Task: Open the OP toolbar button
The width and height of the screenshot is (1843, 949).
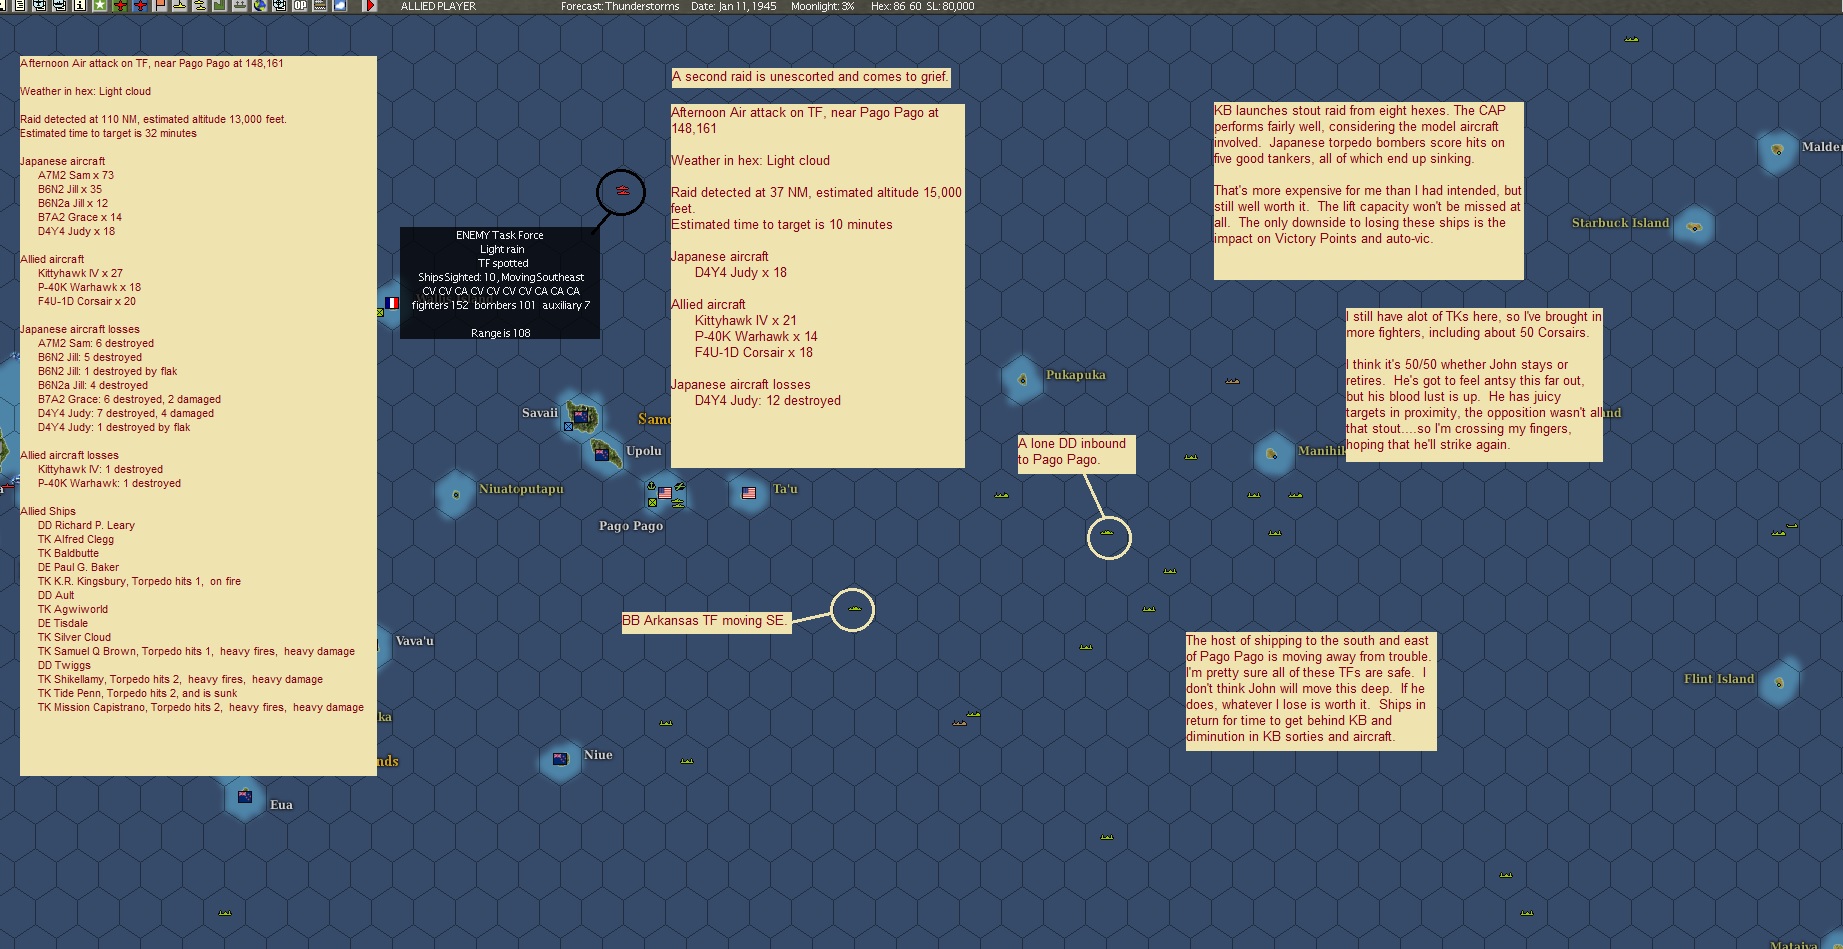Action: (300, 6)
